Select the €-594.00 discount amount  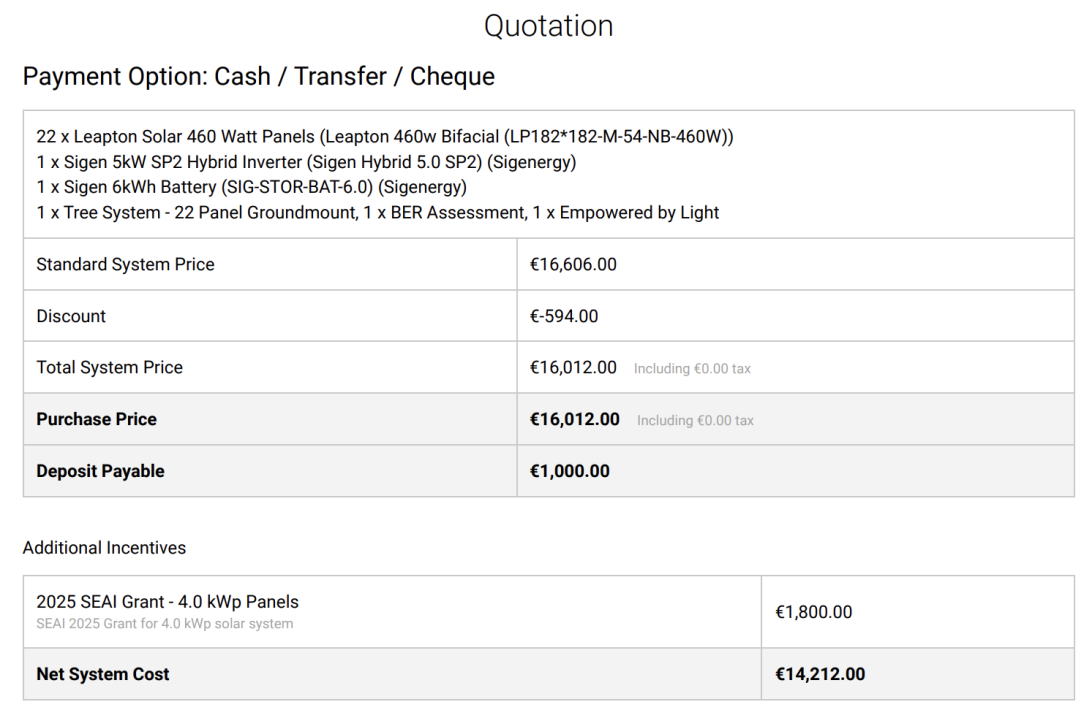(564, 316)
